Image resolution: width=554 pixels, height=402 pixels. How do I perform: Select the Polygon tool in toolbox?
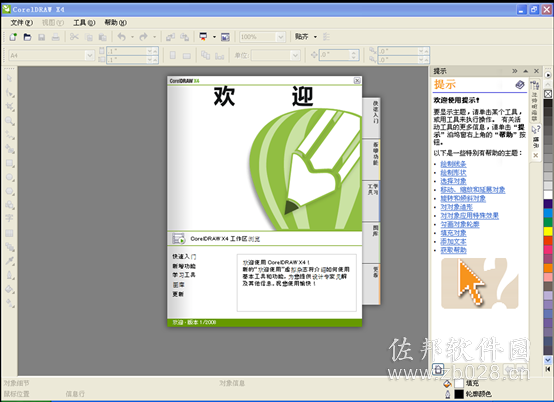[x=10, y=191]
